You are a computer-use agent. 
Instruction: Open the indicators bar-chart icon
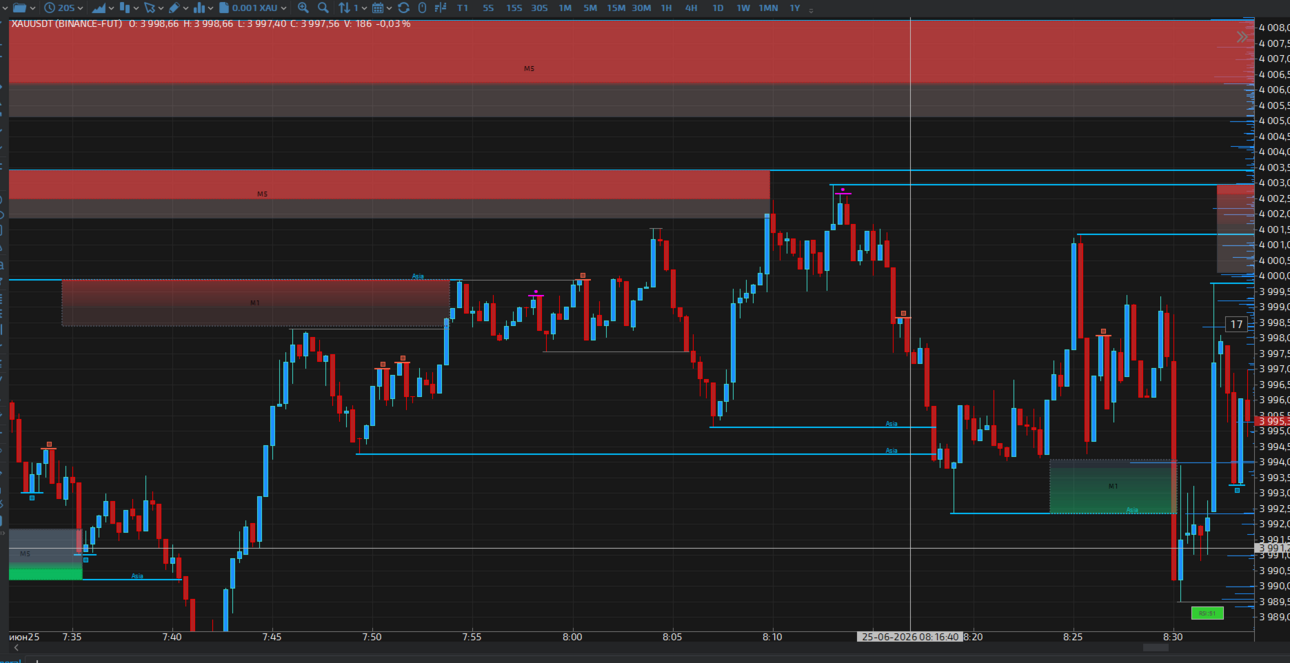pyautogui.click(x=199, y=7)
